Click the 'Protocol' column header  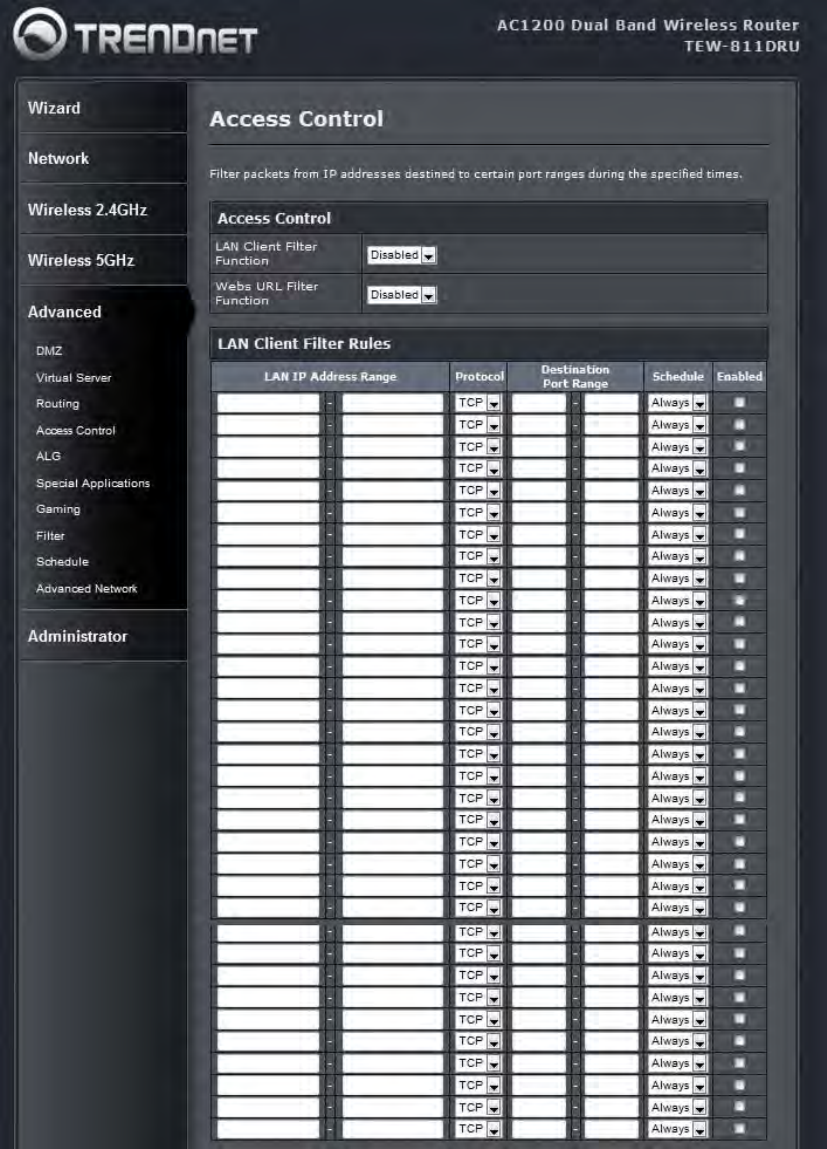click(x=479, y=377)
